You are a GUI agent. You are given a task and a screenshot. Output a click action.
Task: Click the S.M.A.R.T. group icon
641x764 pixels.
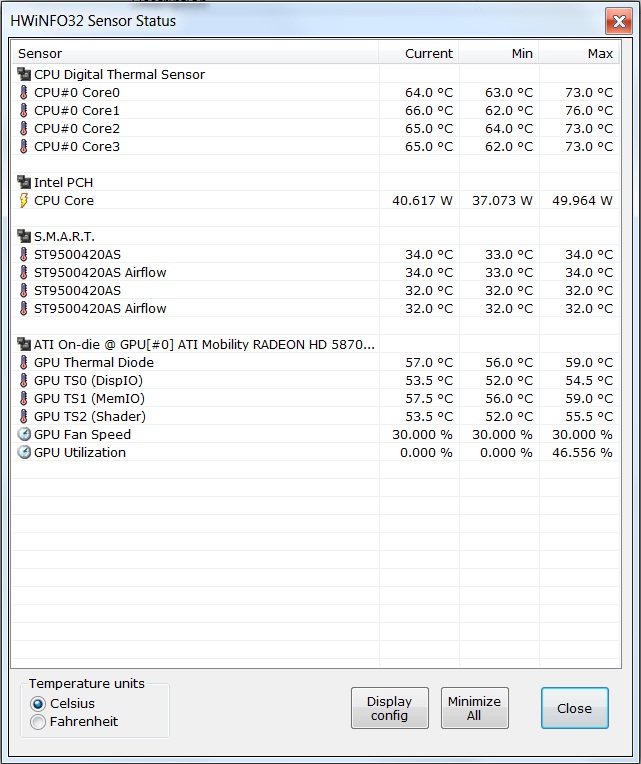(x=24, y=236)
